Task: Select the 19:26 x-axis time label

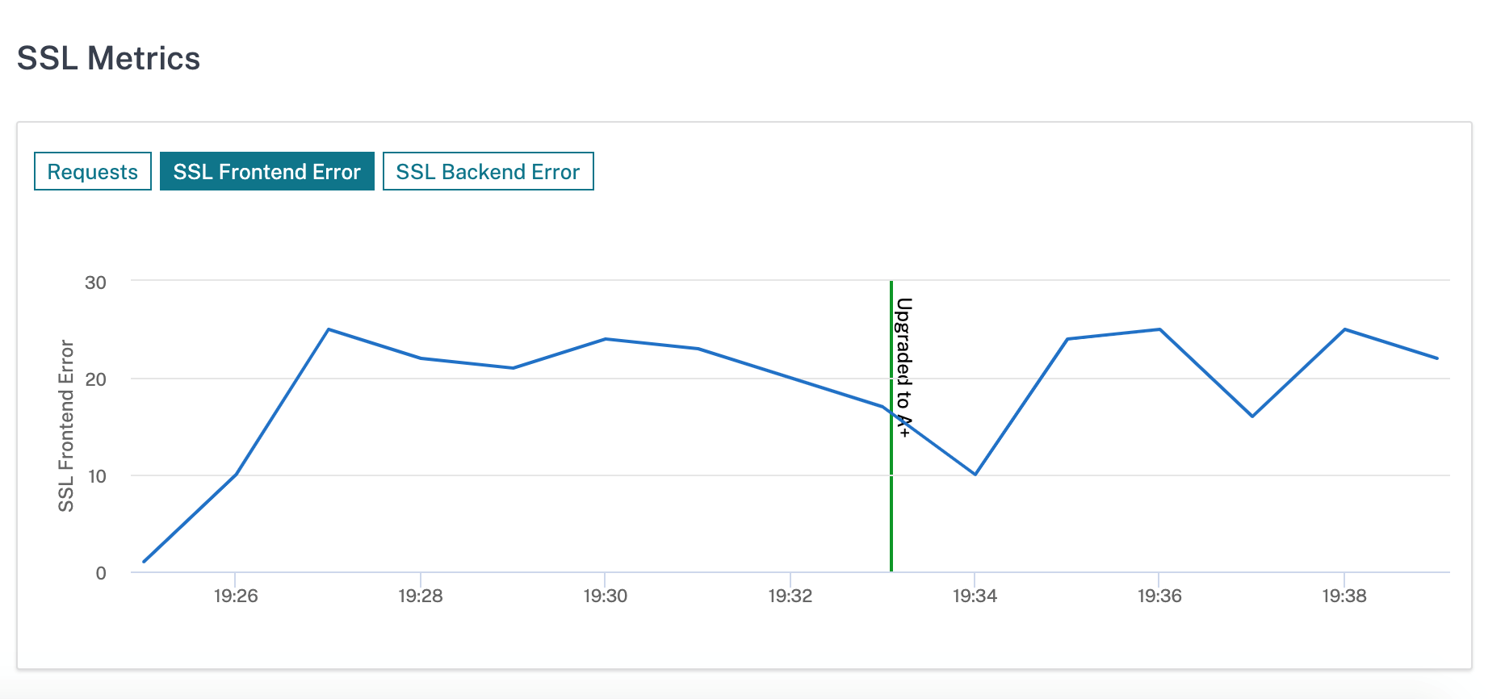Action: point(236,596)
